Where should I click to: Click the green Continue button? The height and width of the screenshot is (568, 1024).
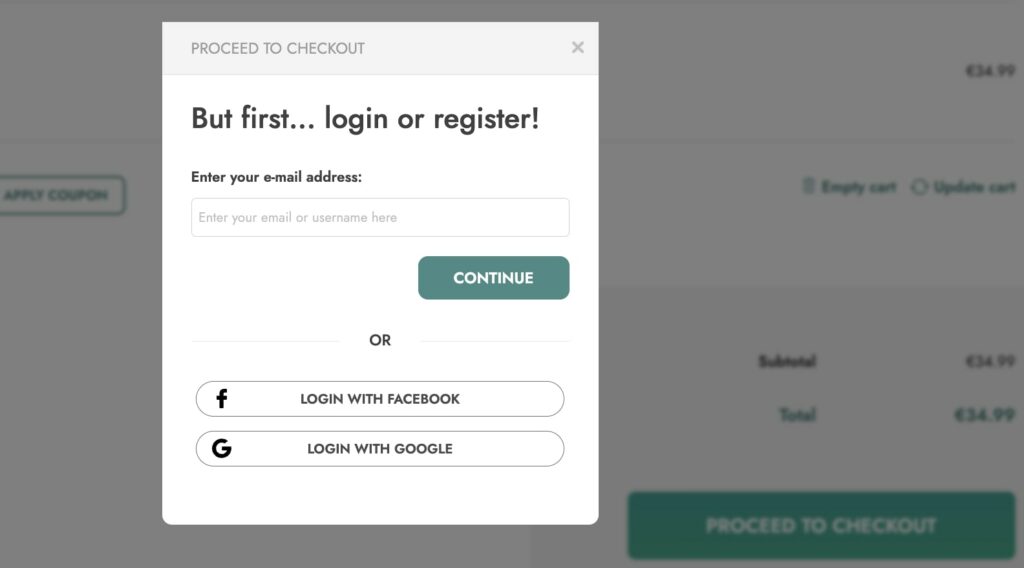click(494, 278)
